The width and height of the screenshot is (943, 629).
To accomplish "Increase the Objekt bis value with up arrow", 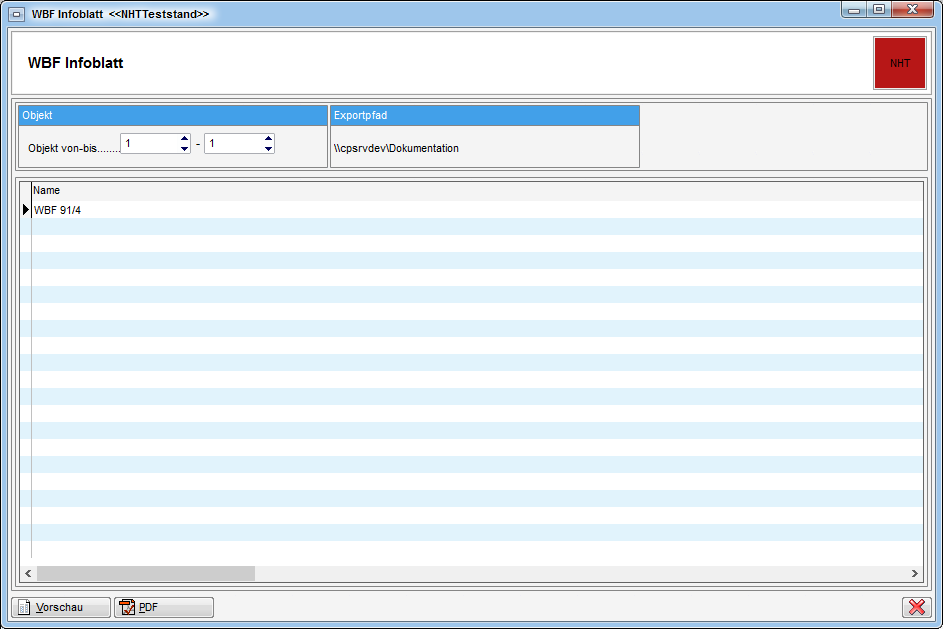I will coord(268,139).
